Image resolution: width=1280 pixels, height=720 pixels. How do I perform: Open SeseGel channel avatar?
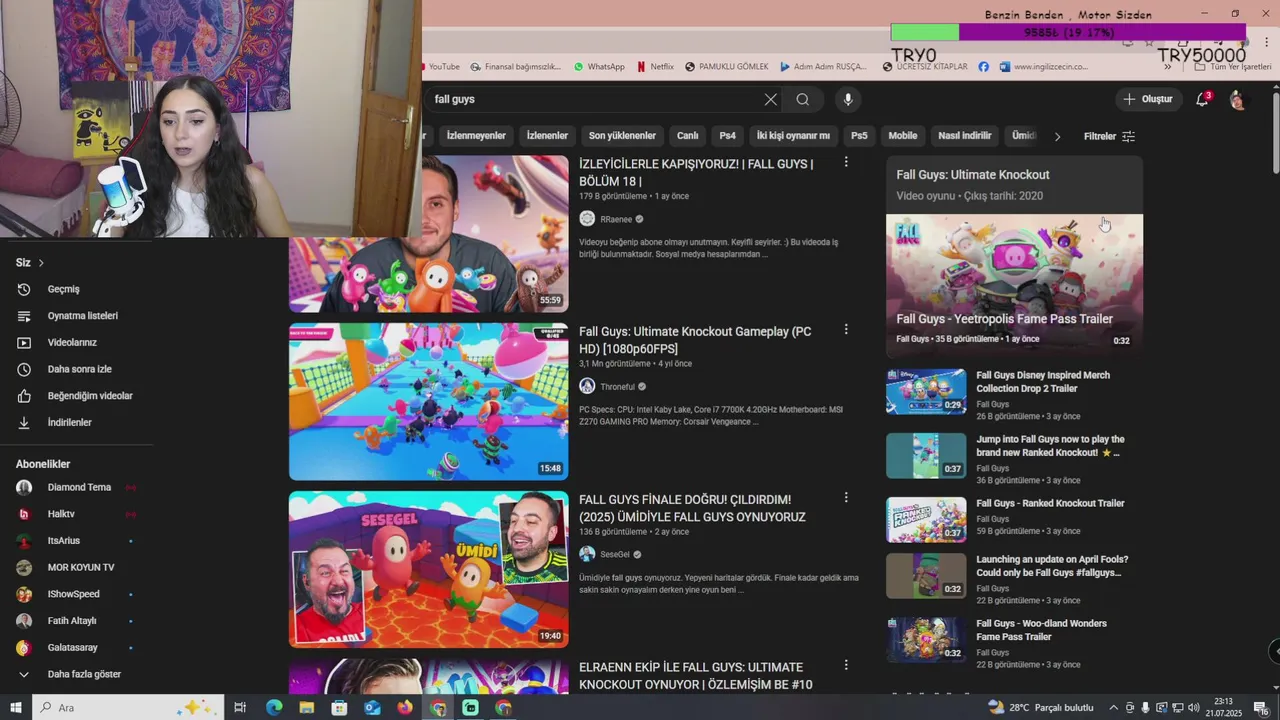587,554
